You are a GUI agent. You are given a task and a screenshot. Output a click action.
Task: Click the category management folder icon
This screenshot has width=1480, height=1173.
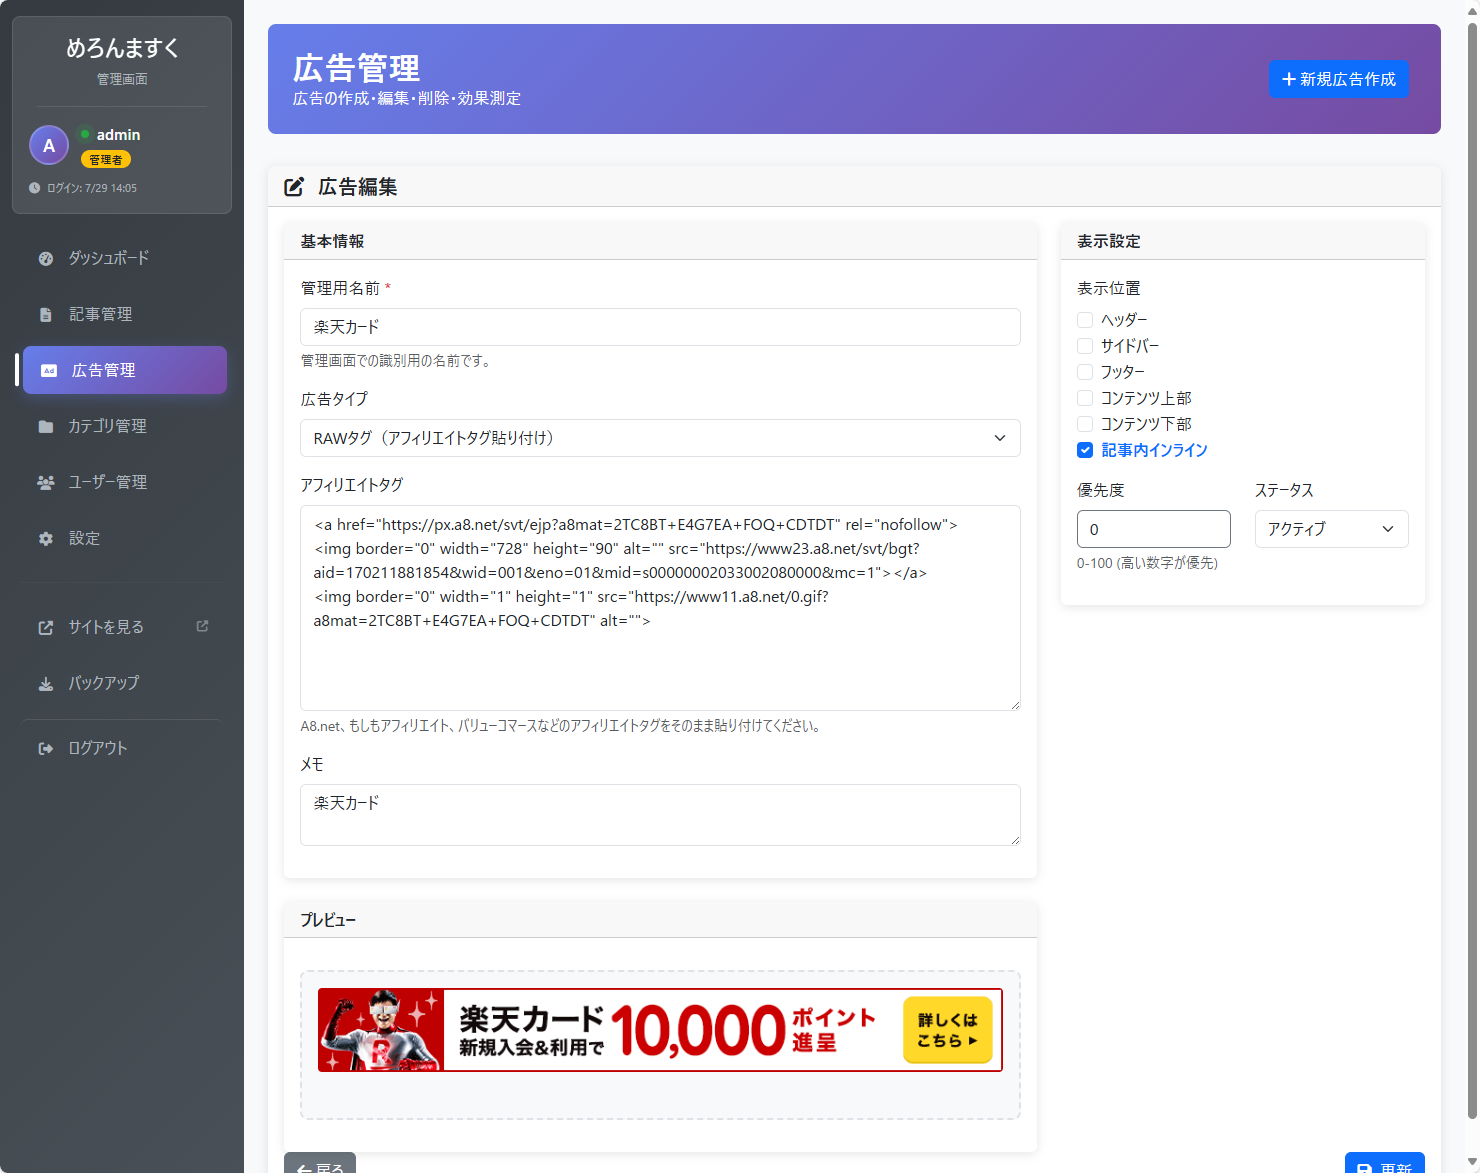click(x=46, y=427)
